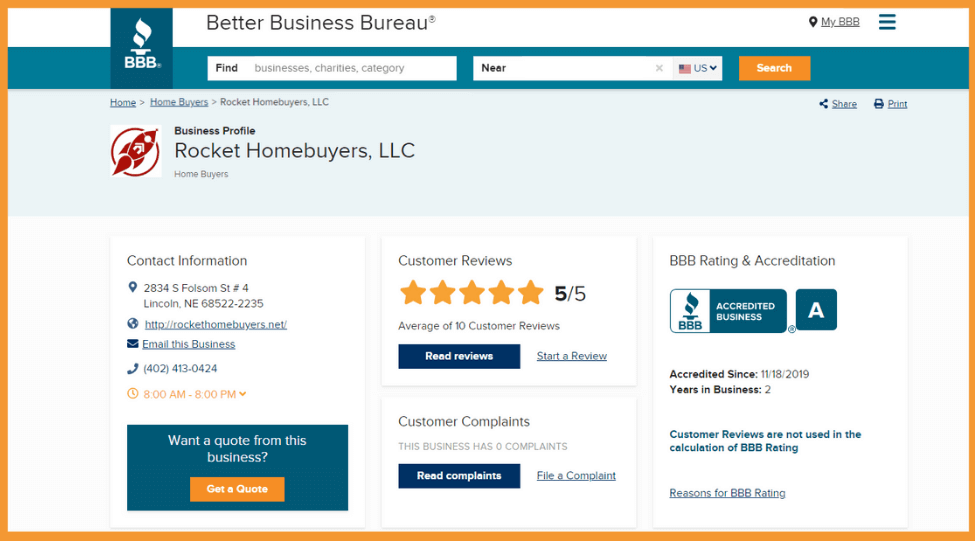Click the share icon
Viewport: 975px width, 541px height.
click(823, 104)
